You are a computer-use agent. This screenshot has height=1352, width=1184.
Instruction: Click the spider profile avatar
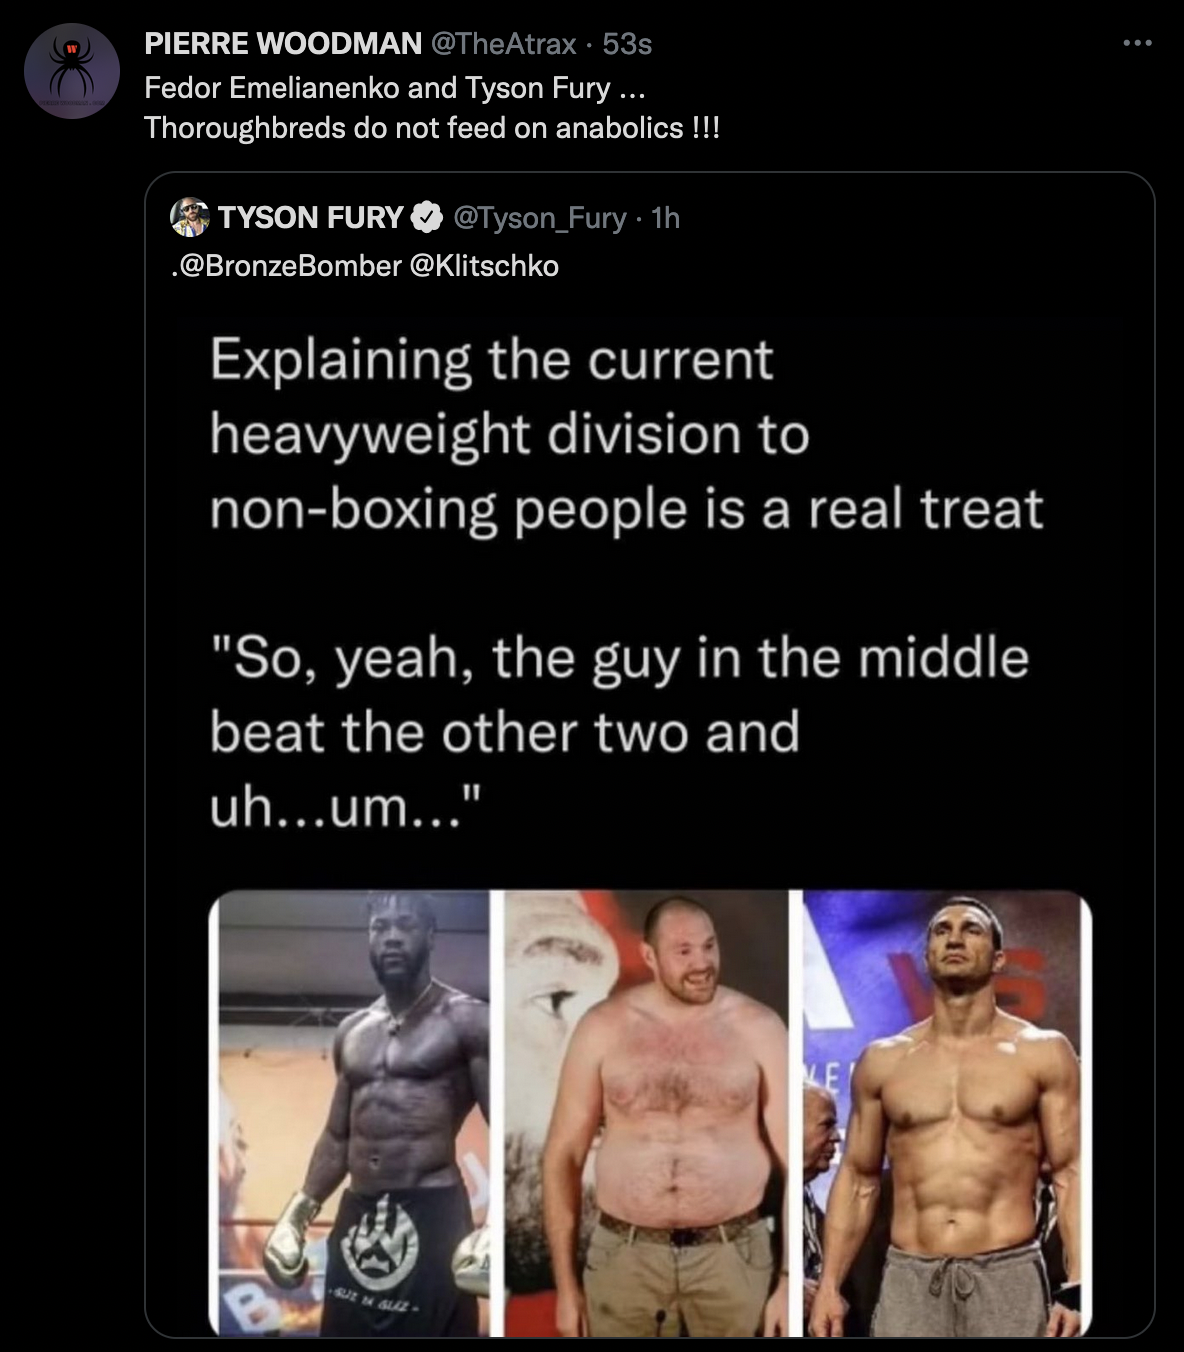pos(71,72)
